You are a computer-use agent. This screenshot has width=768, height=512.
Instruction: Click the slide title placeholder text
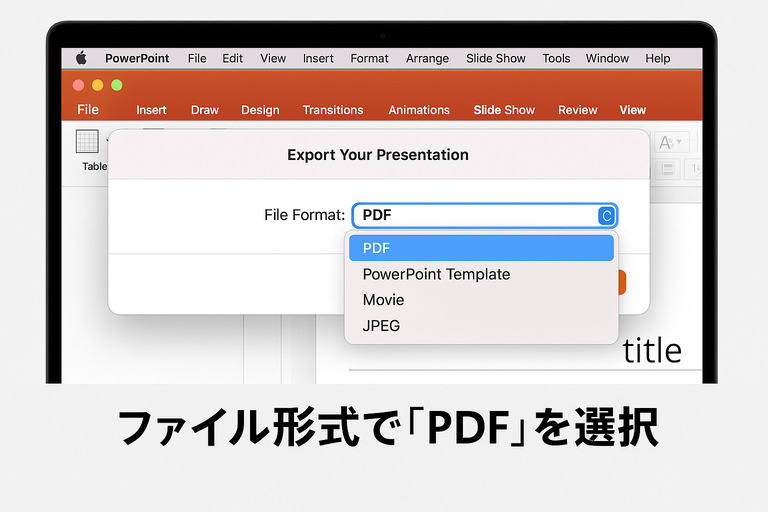pyautogui.click(x=651, y=351)
